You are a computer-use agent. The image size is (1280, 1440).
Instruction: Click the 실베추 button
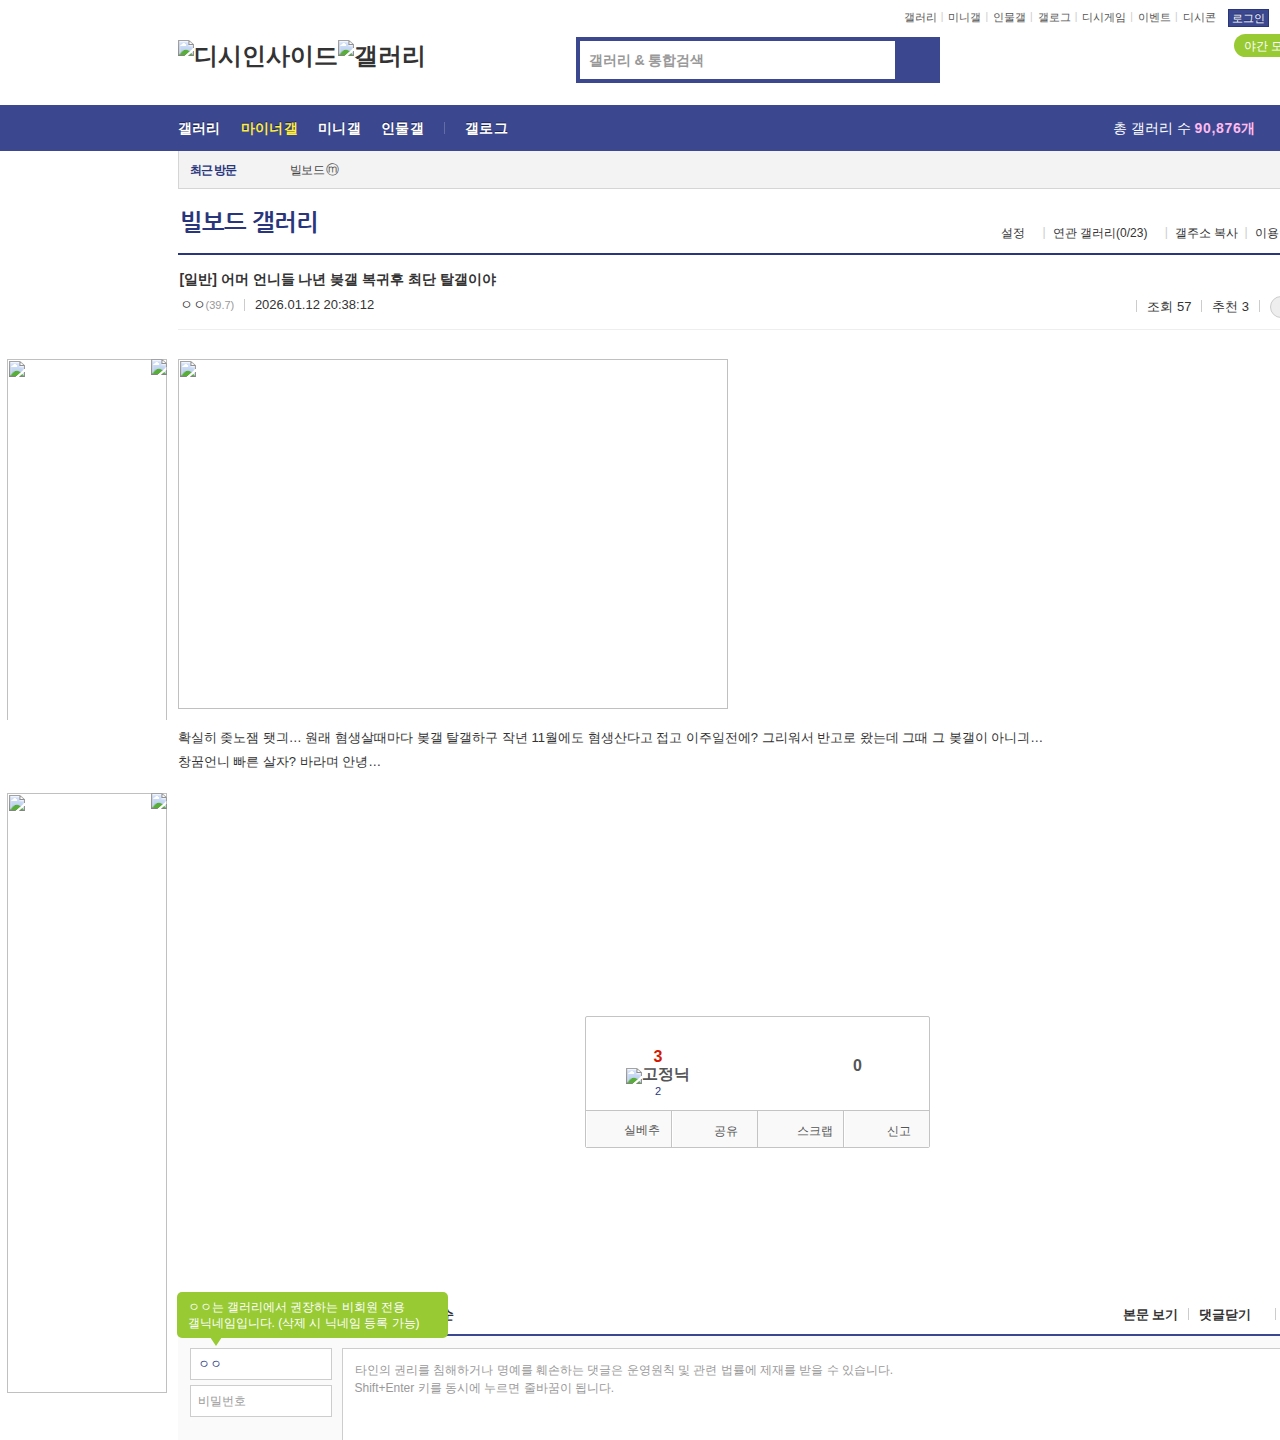pos(641,1130)
